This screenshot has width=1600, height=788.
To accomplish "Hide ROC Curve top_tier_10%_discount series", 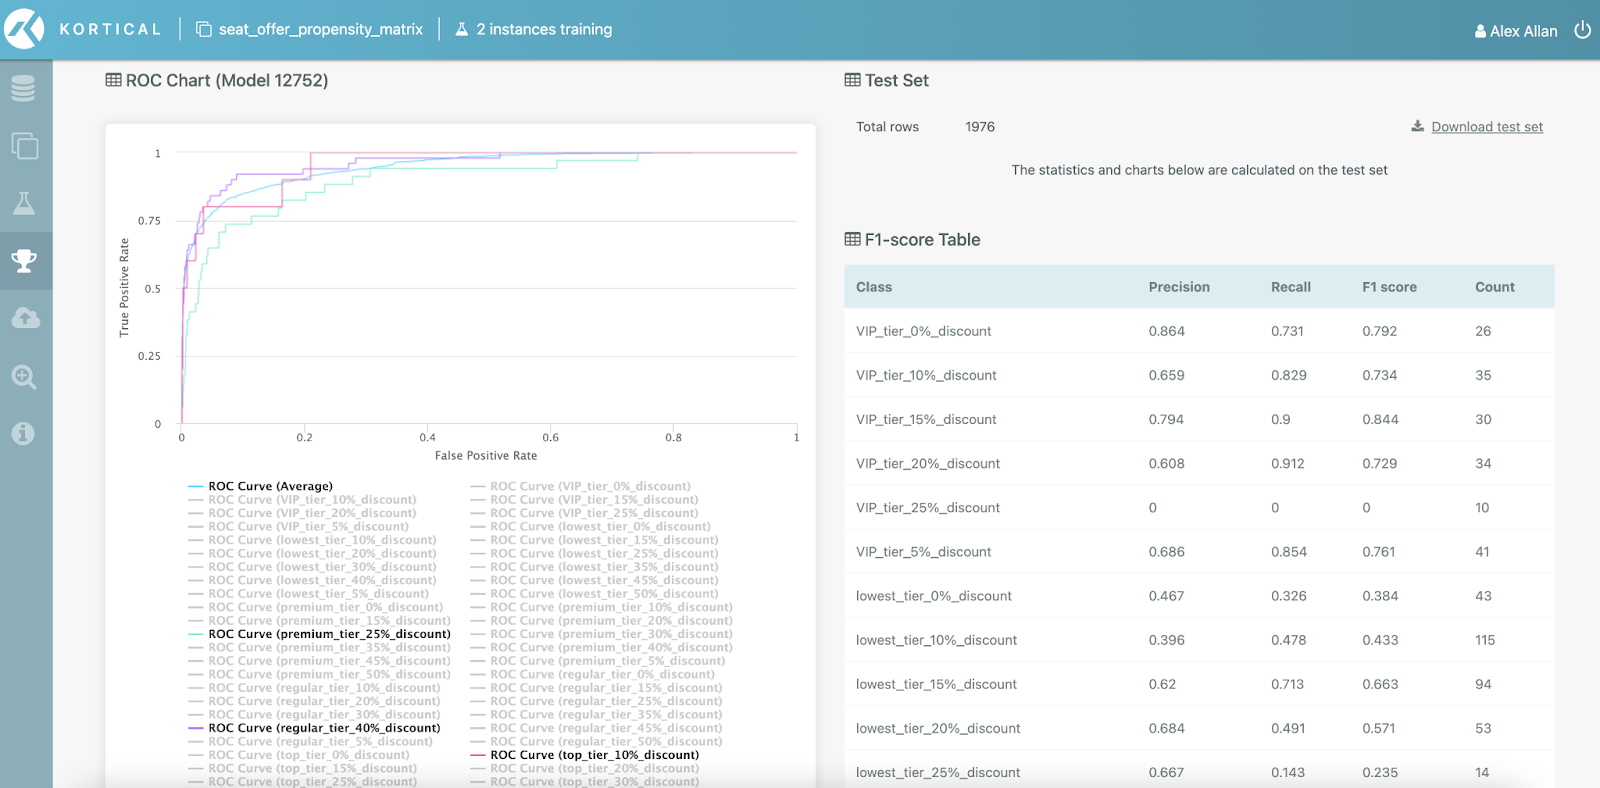I will click(x=593, y=755).
